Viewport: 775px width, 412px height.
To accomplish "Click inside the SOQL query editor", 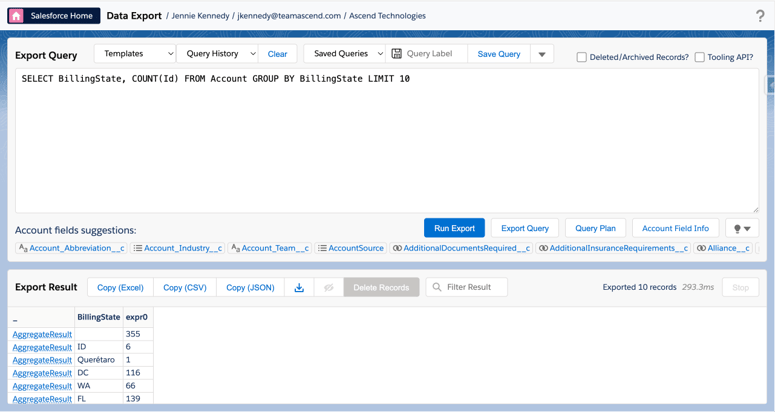I will pos(387,141).
